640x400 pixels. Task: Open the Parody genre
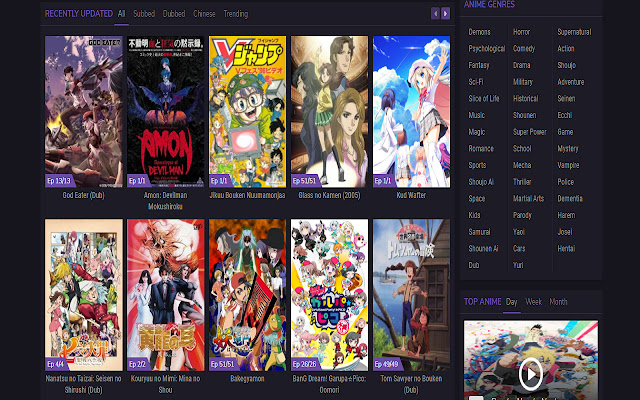522,215
